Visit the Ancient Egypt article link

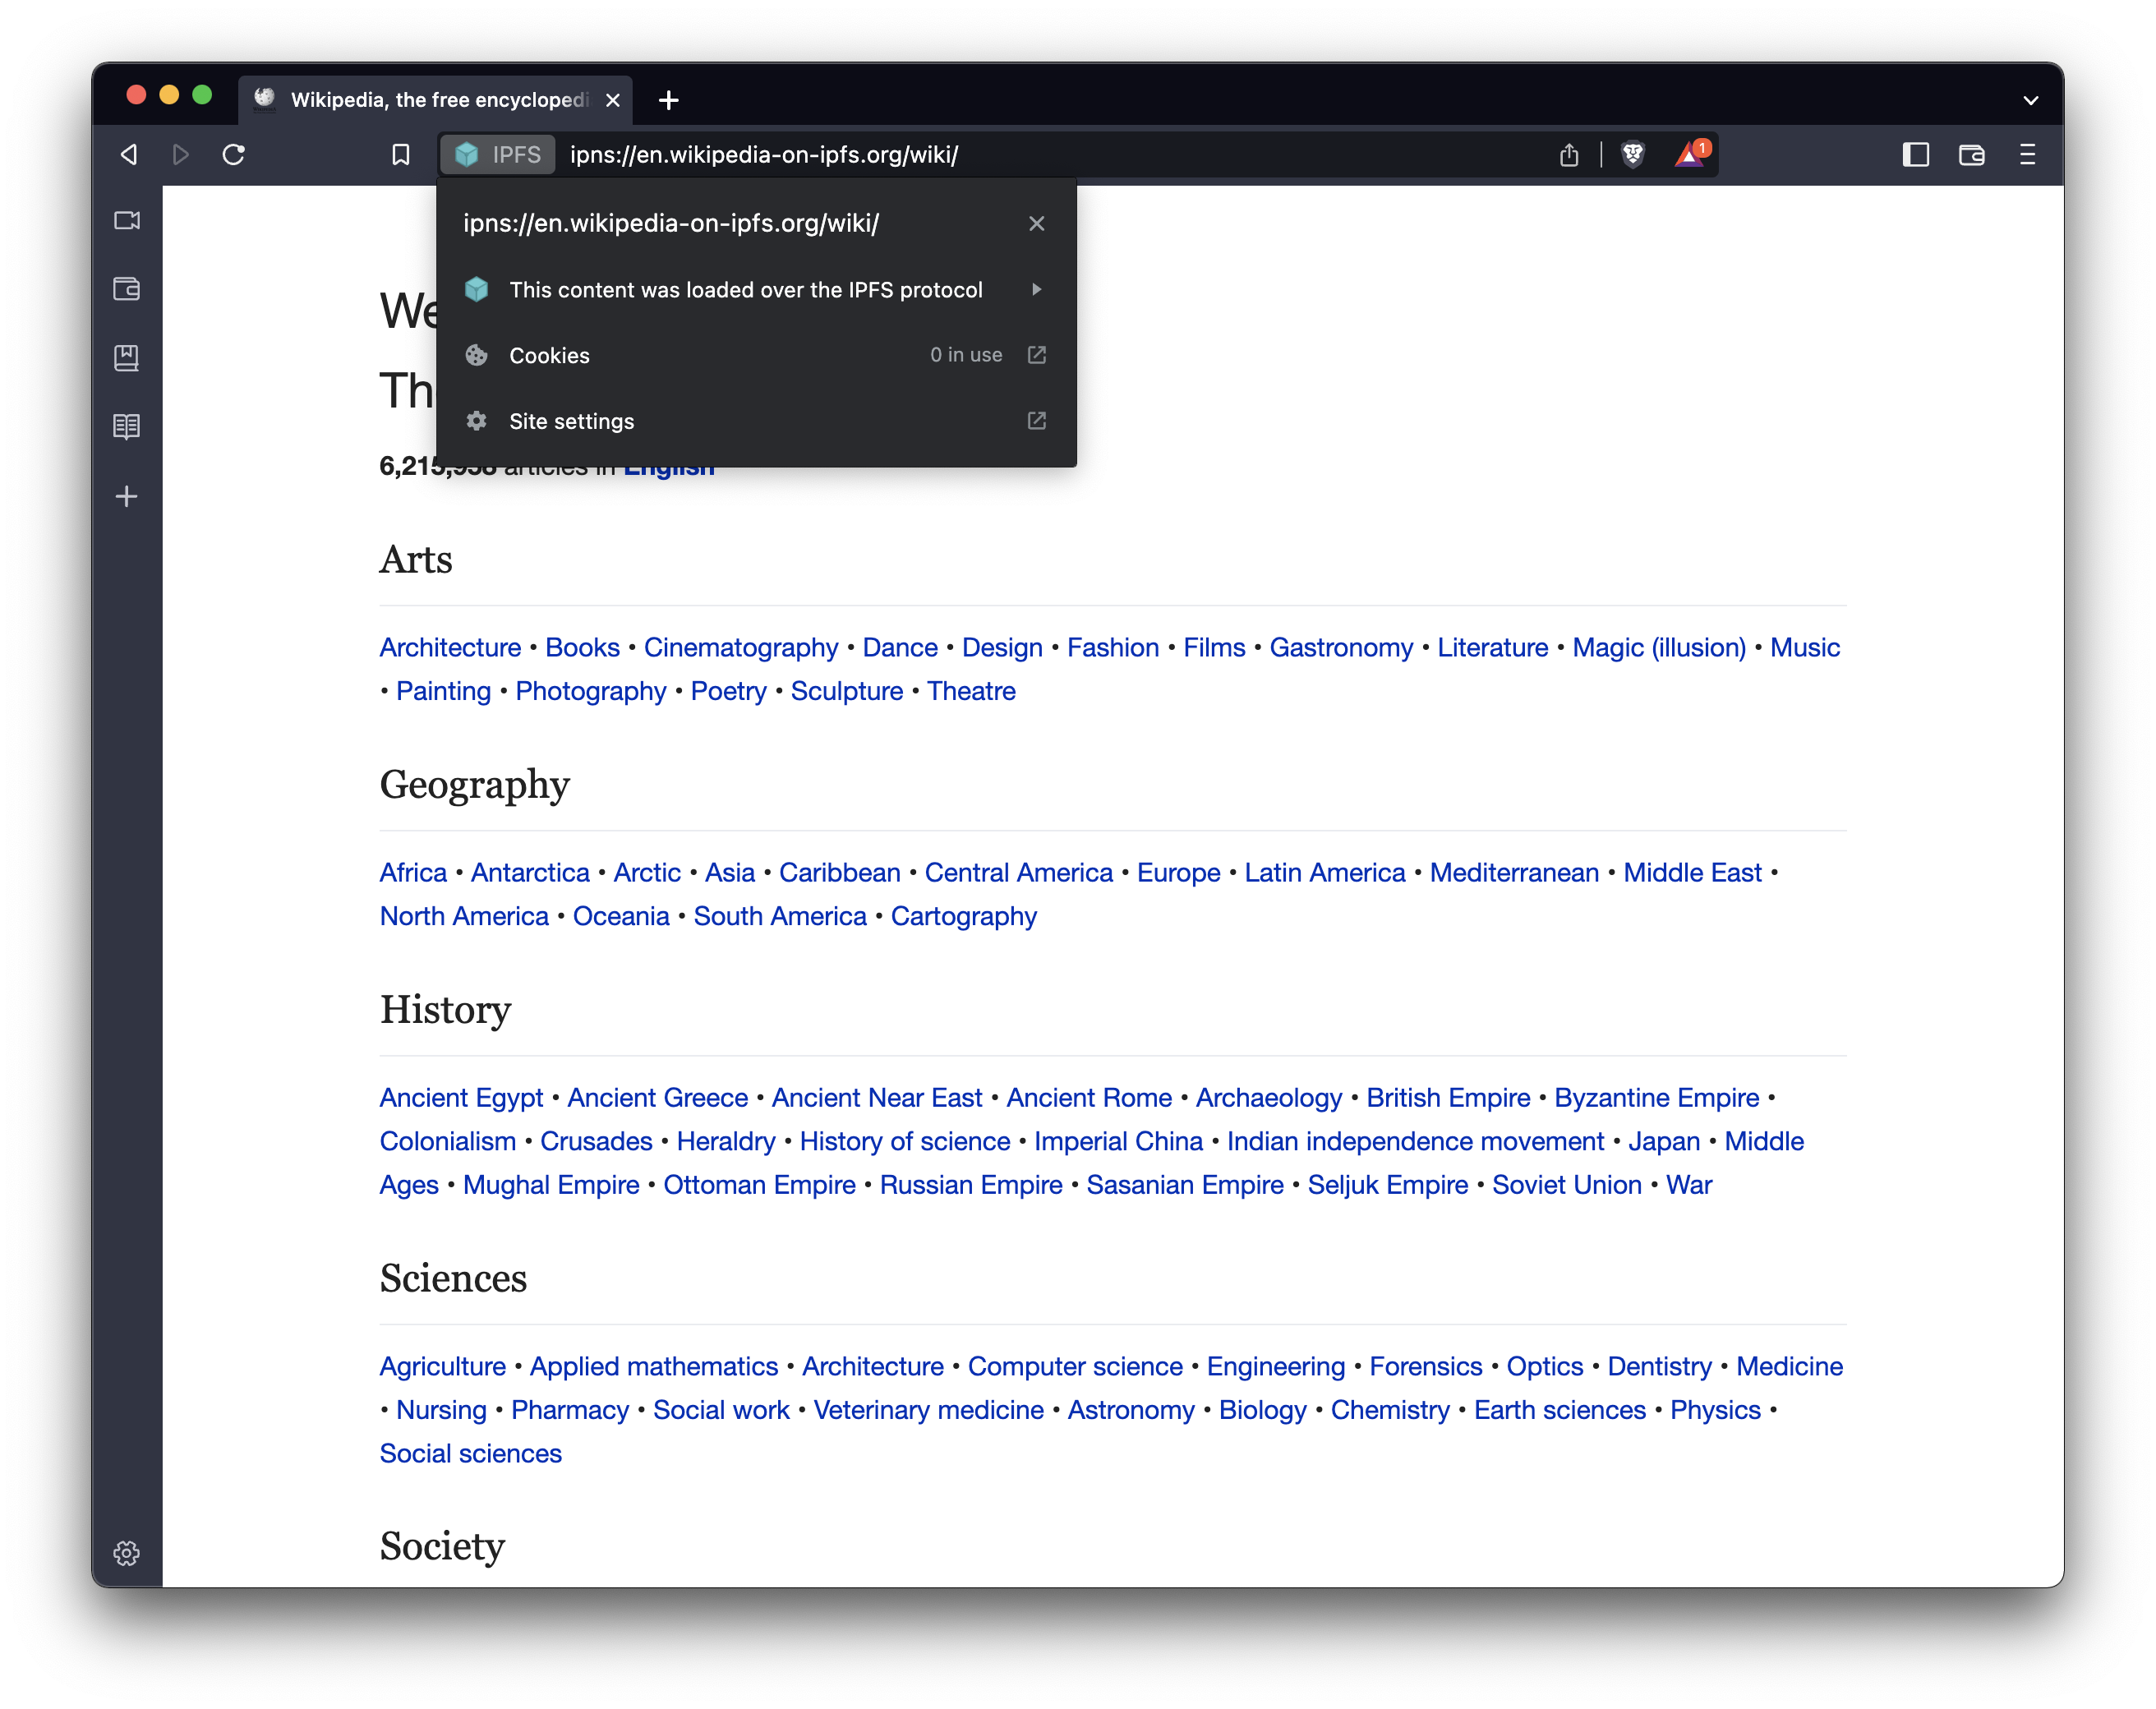(x=460, y=1097)
